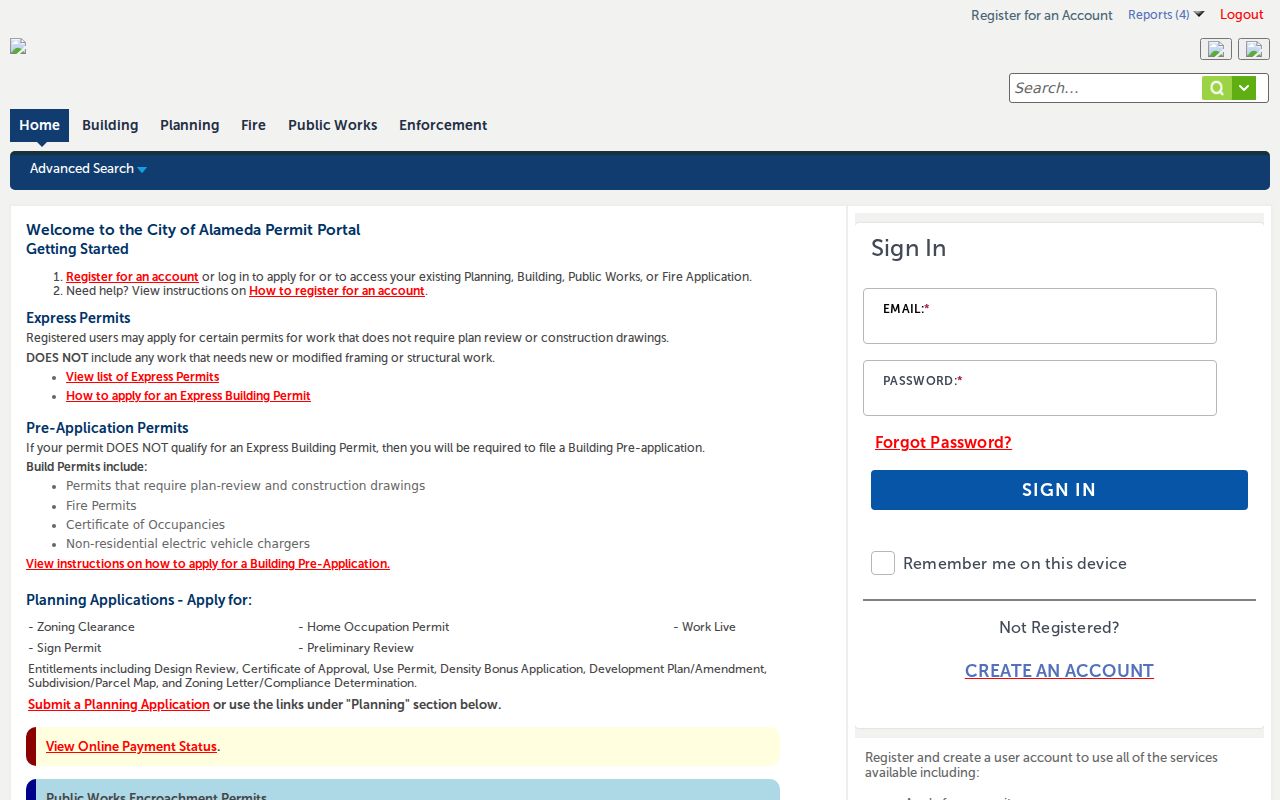Check Remember me on this device
This screenshot has height=800, width=1280.
(x=883, y=563)
